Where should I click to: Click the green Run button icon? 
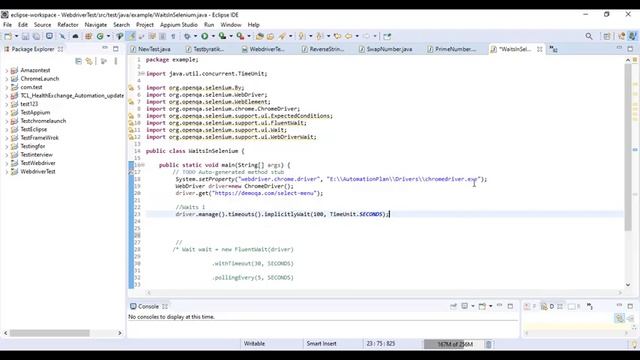coord(204,36)
